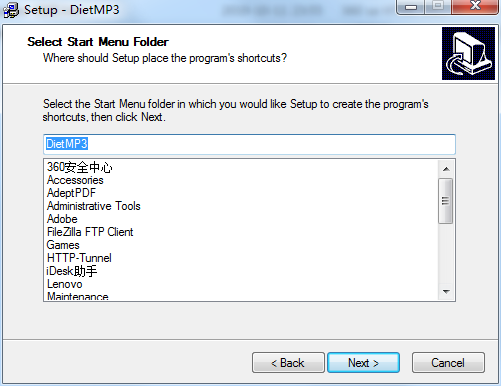Screen dimensions: 501x386
Task: Choose Administrative Tools folder
Action: coord(94,206)
